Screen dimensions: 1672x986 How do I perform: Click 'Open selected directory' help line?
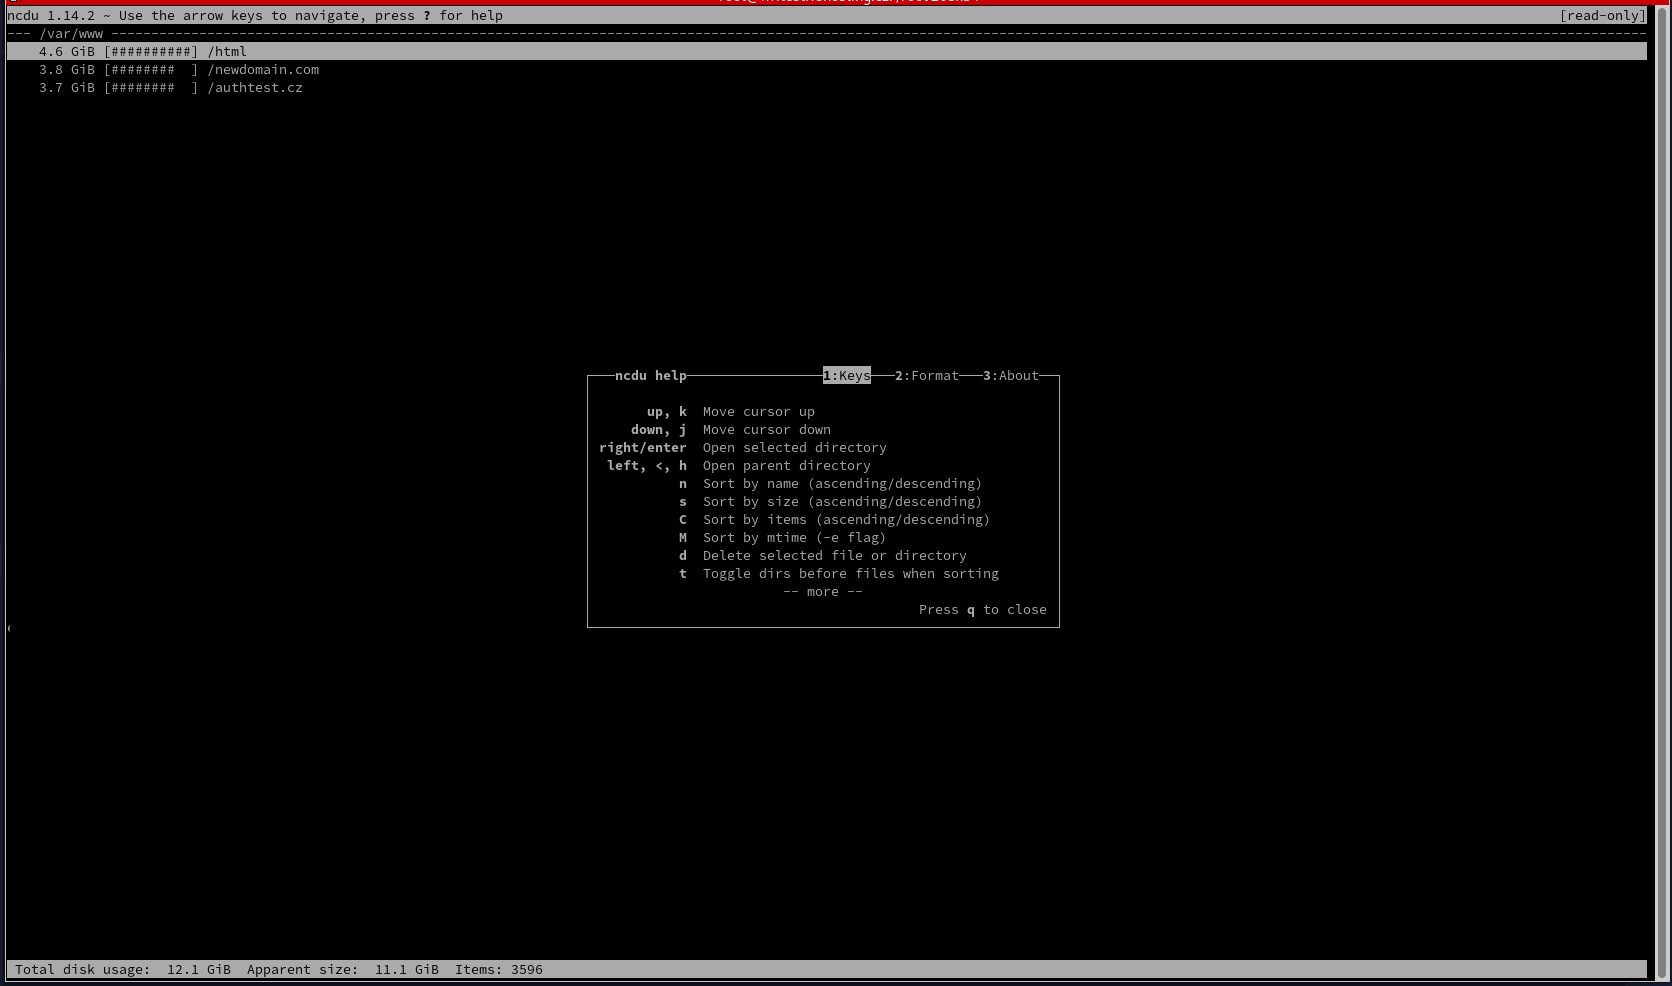(795, 447)
